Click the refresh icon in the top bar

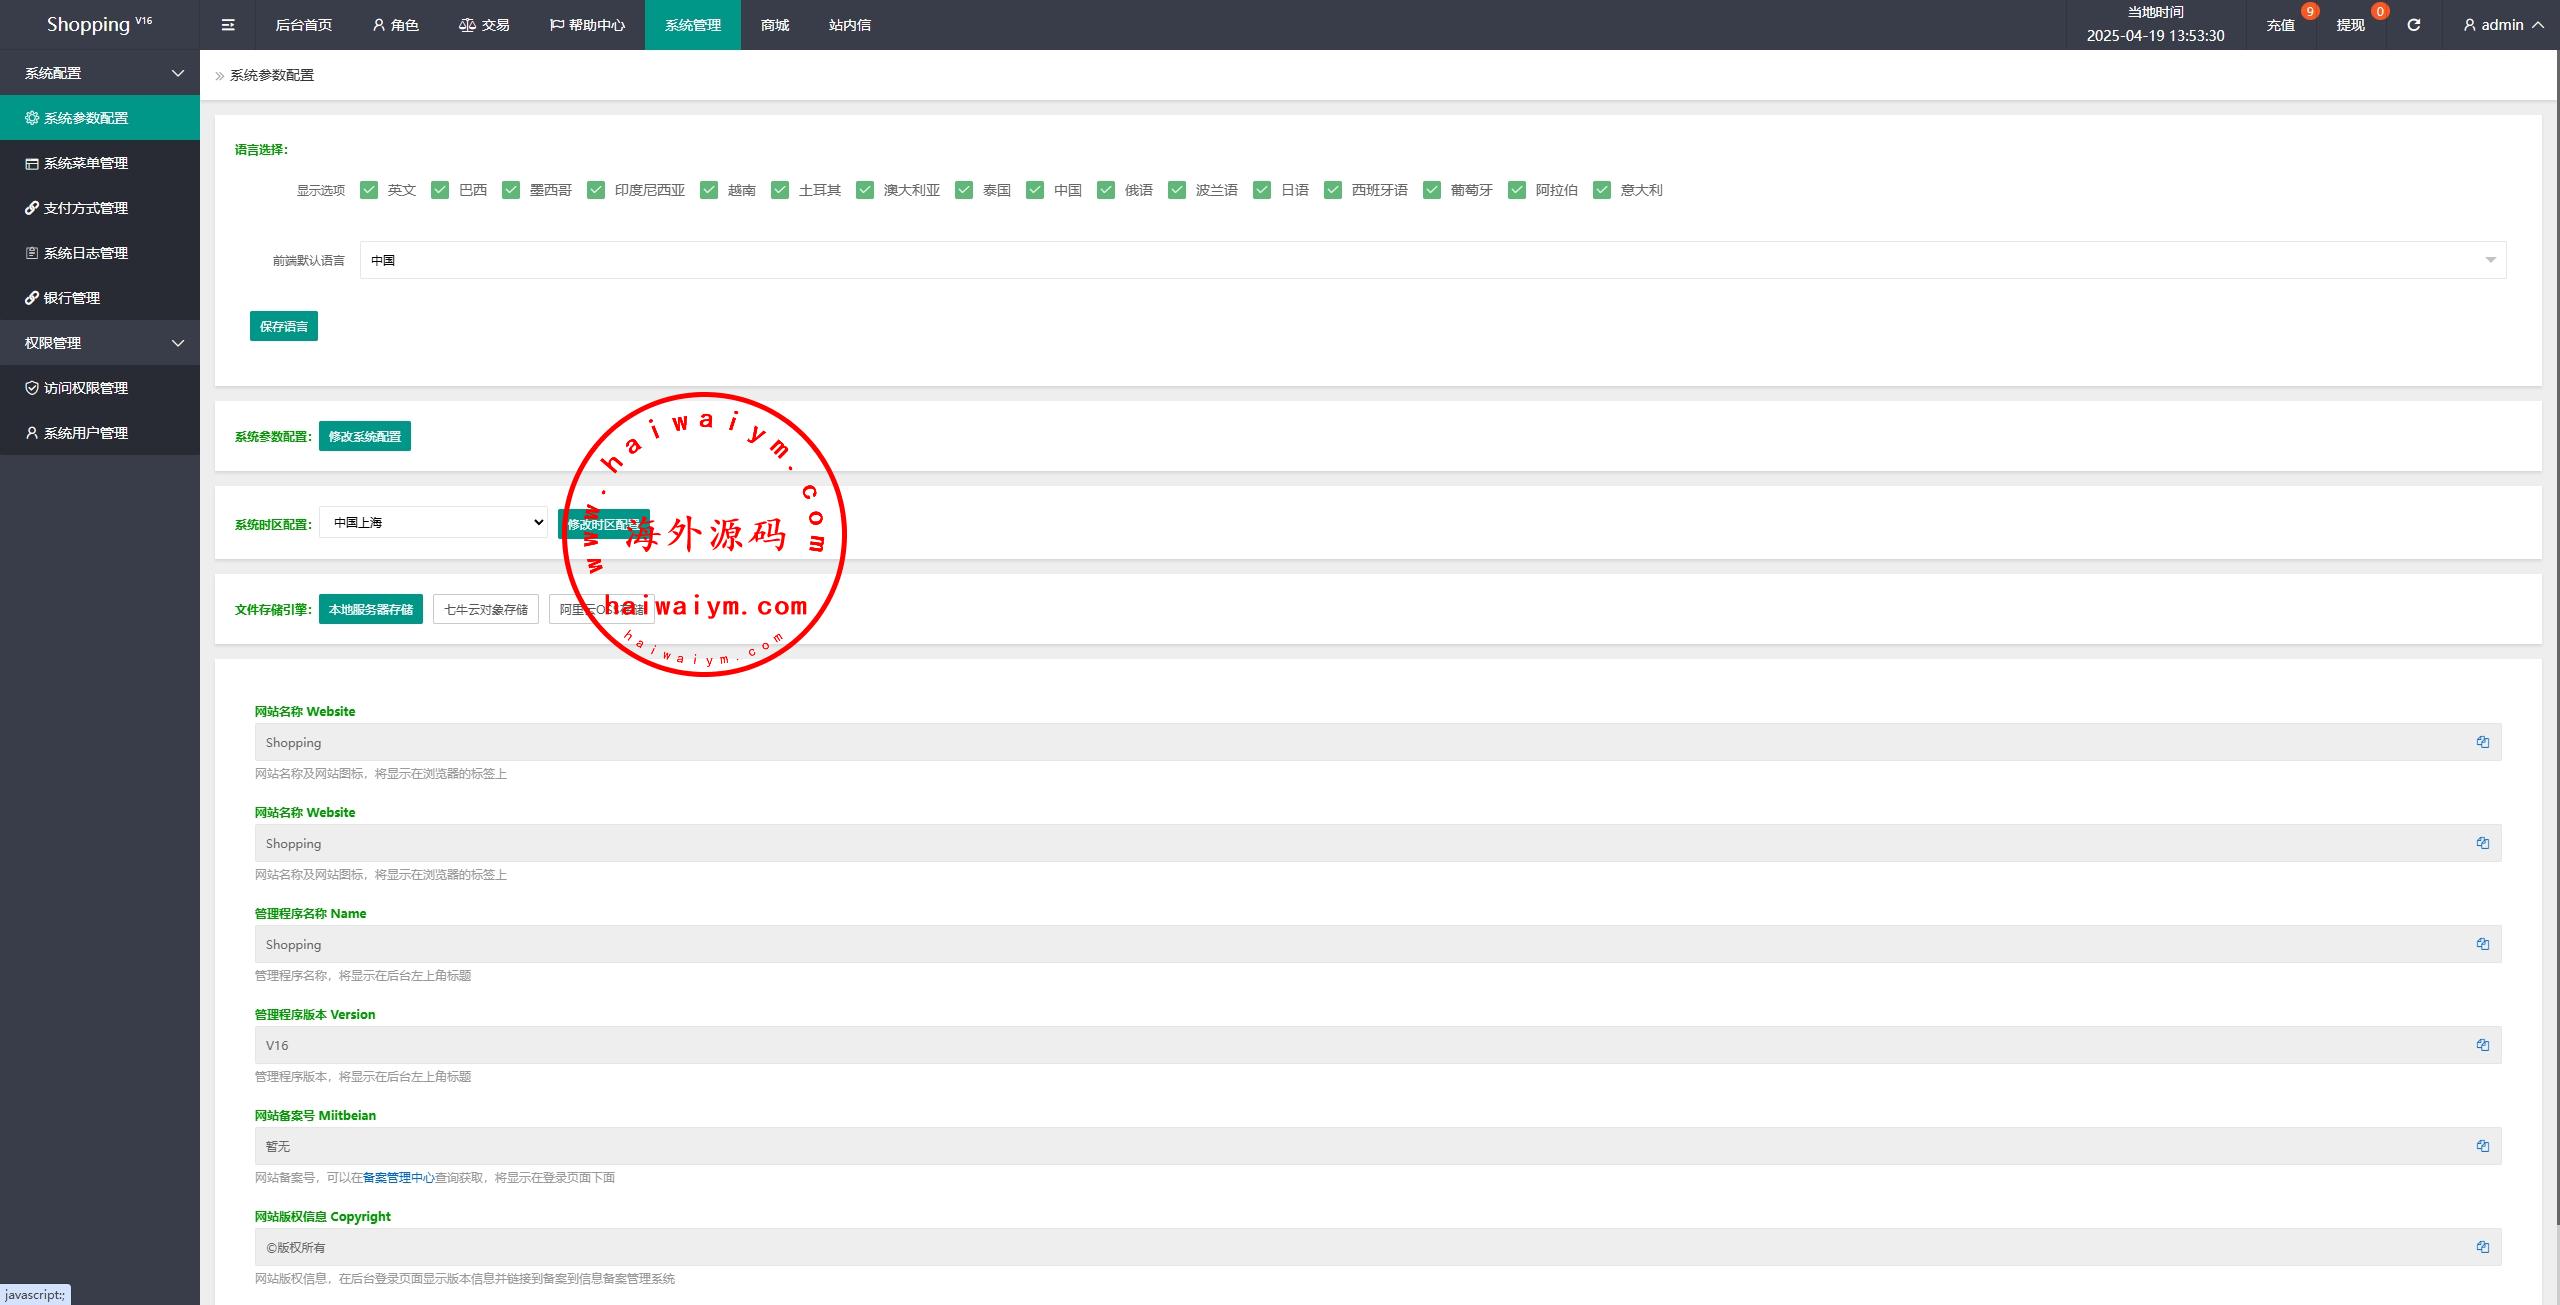pos(2413,25)
